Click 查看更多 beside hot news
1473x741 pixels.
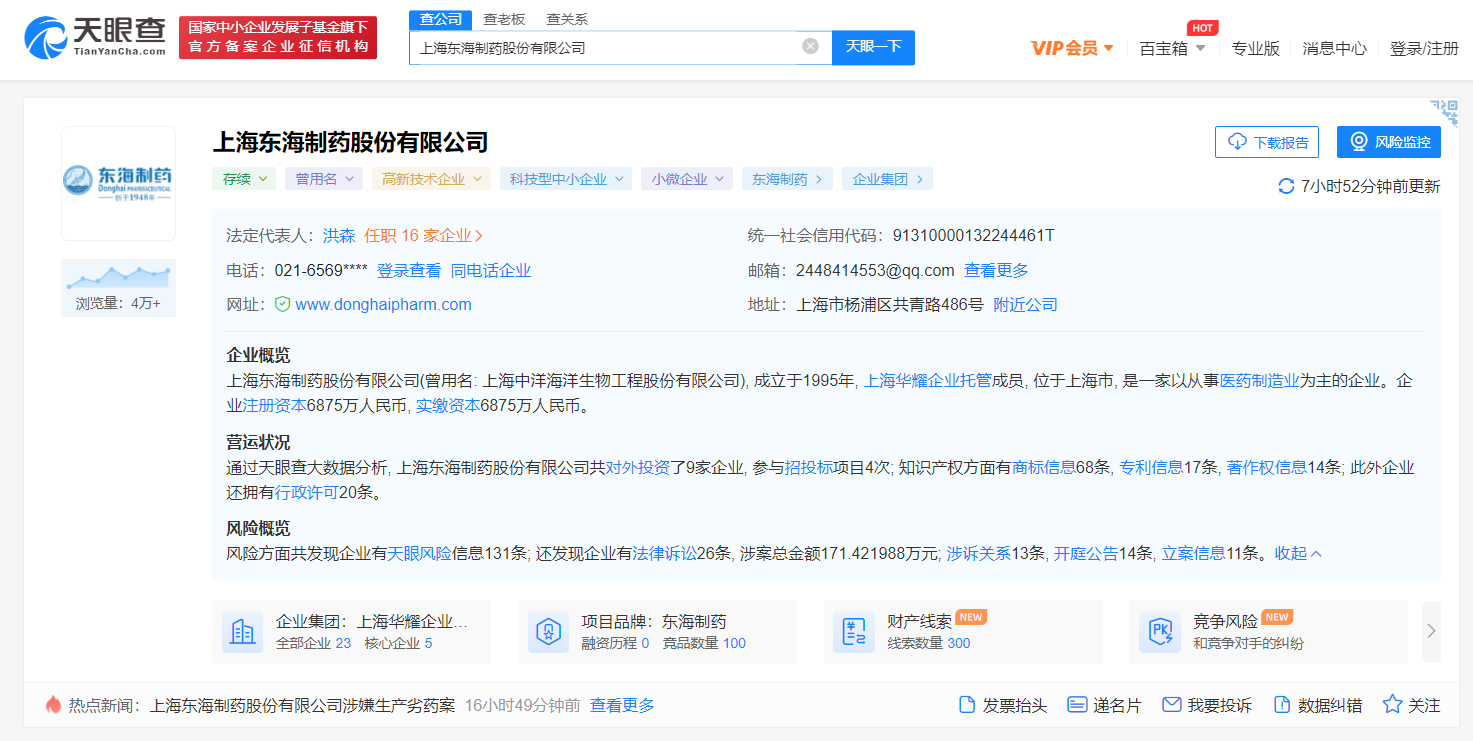click(x=622, y=705)
